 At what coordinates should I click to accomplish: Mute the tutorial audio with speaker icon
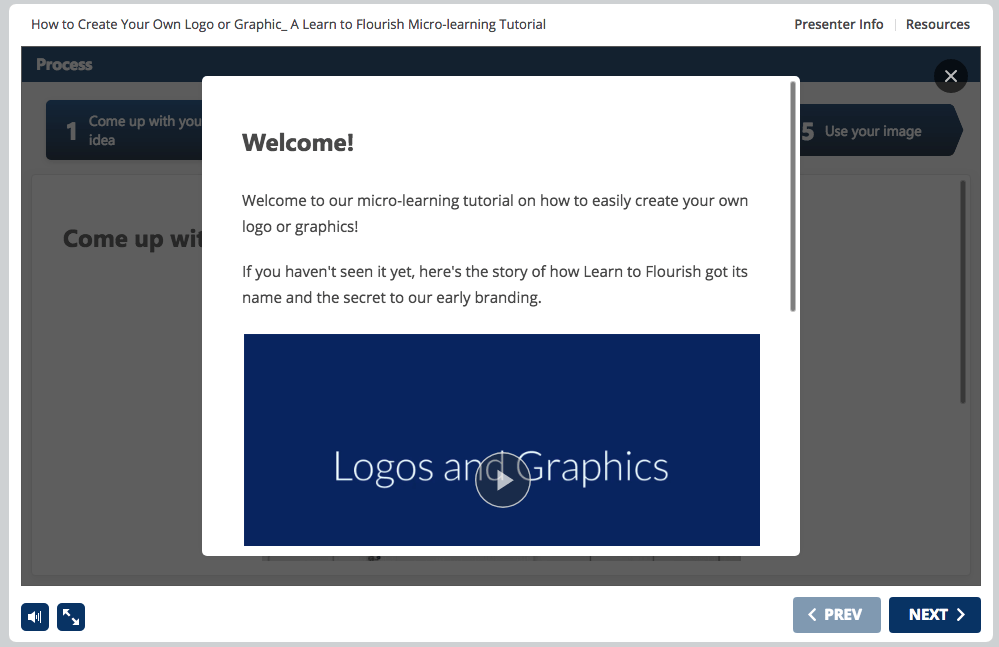point(35,617)
